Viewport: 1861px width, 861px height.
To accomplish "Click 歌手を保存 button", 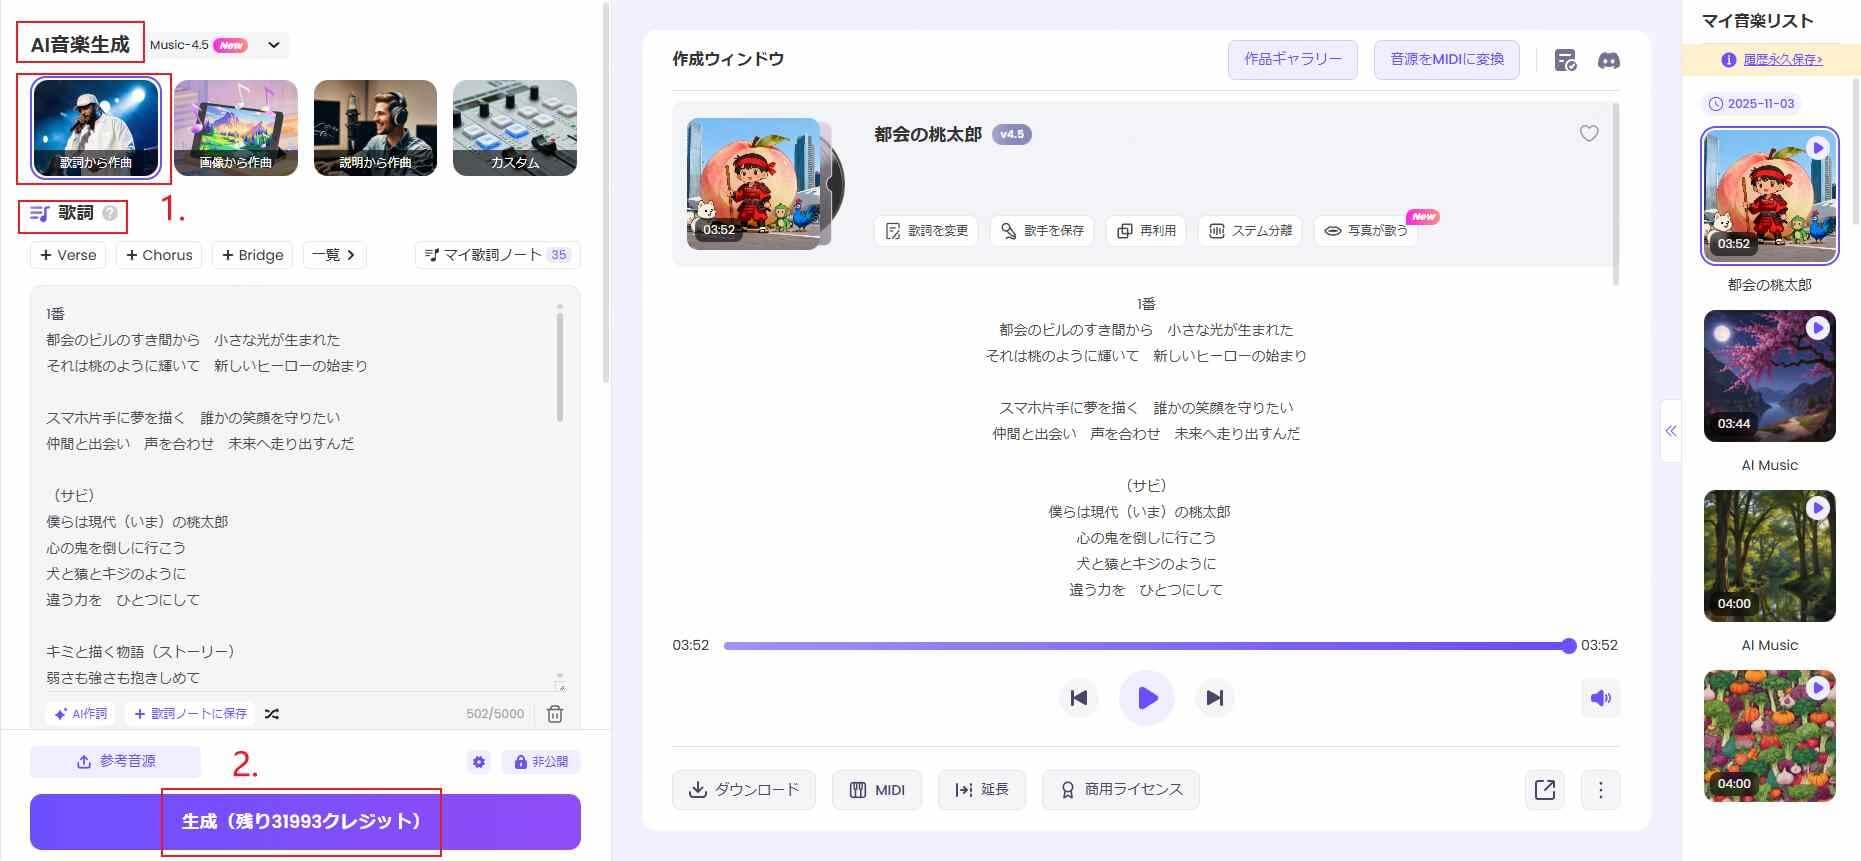I will tap(1043, 231).
